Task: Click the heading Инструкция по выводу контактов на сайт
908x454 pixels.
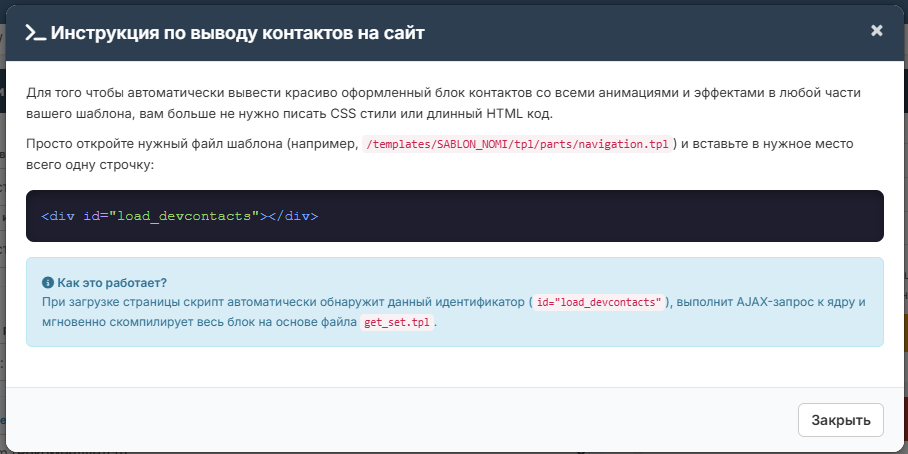Action: pyautogui.click(x=237, y=33)
